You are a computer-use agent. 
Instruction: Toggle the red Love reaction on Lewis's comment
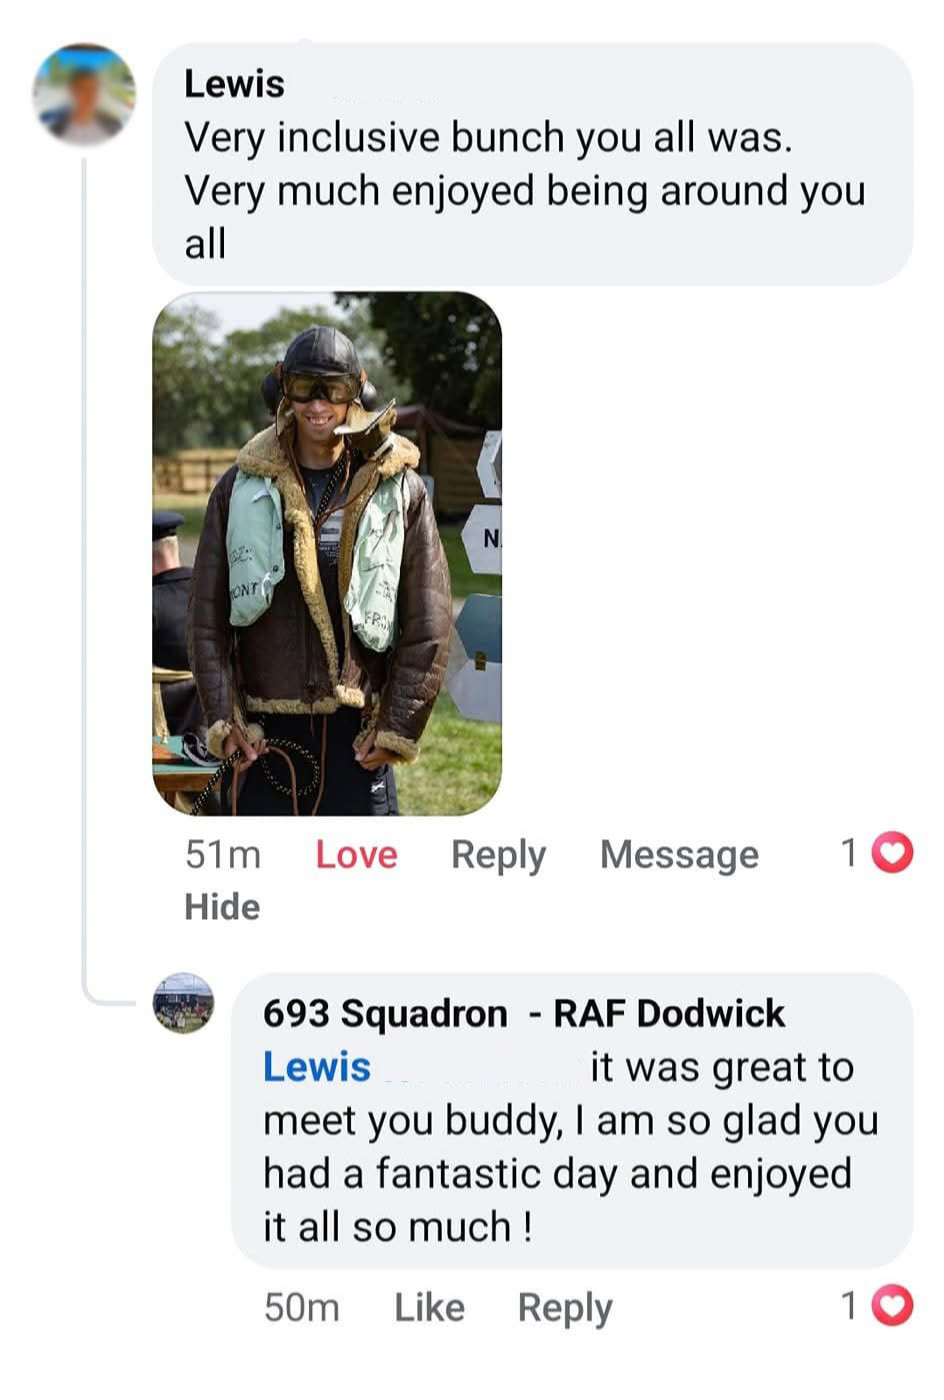point(356,855)
